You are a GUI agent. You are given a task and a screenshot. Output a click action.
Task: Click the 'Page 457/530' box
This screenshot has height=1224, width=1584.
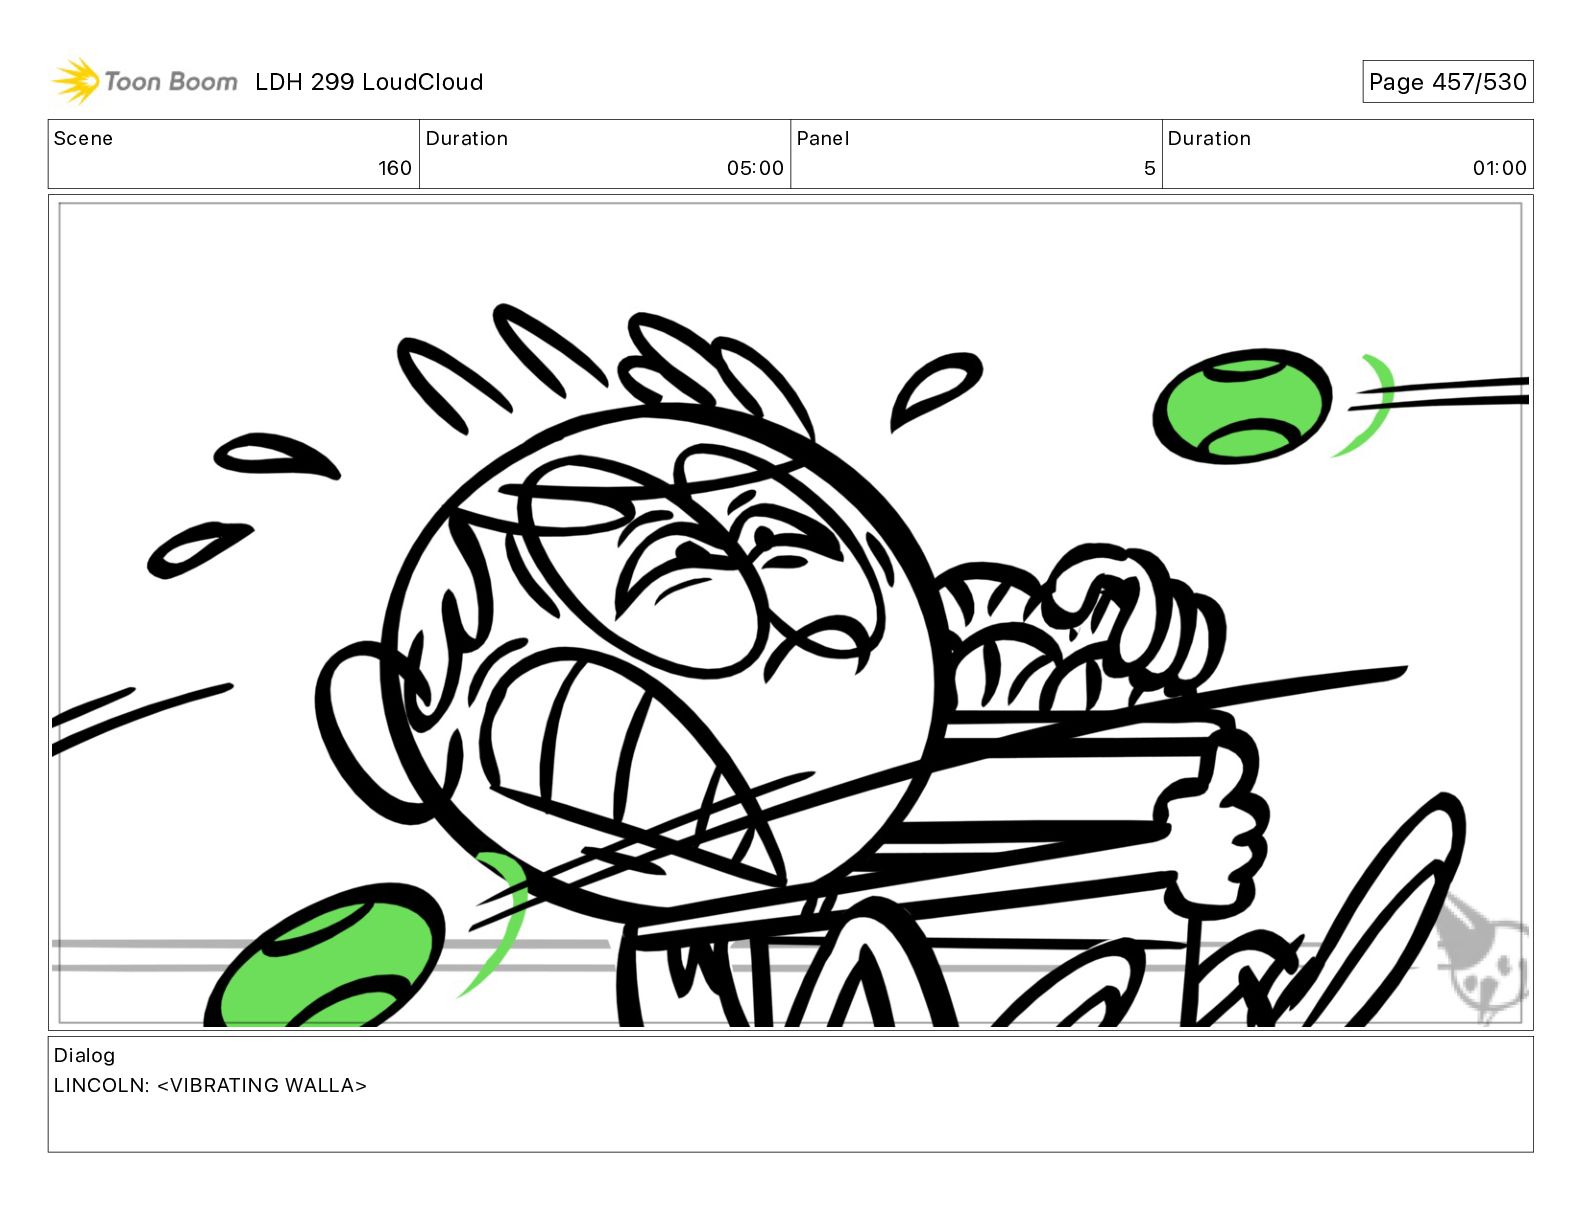1447,82
